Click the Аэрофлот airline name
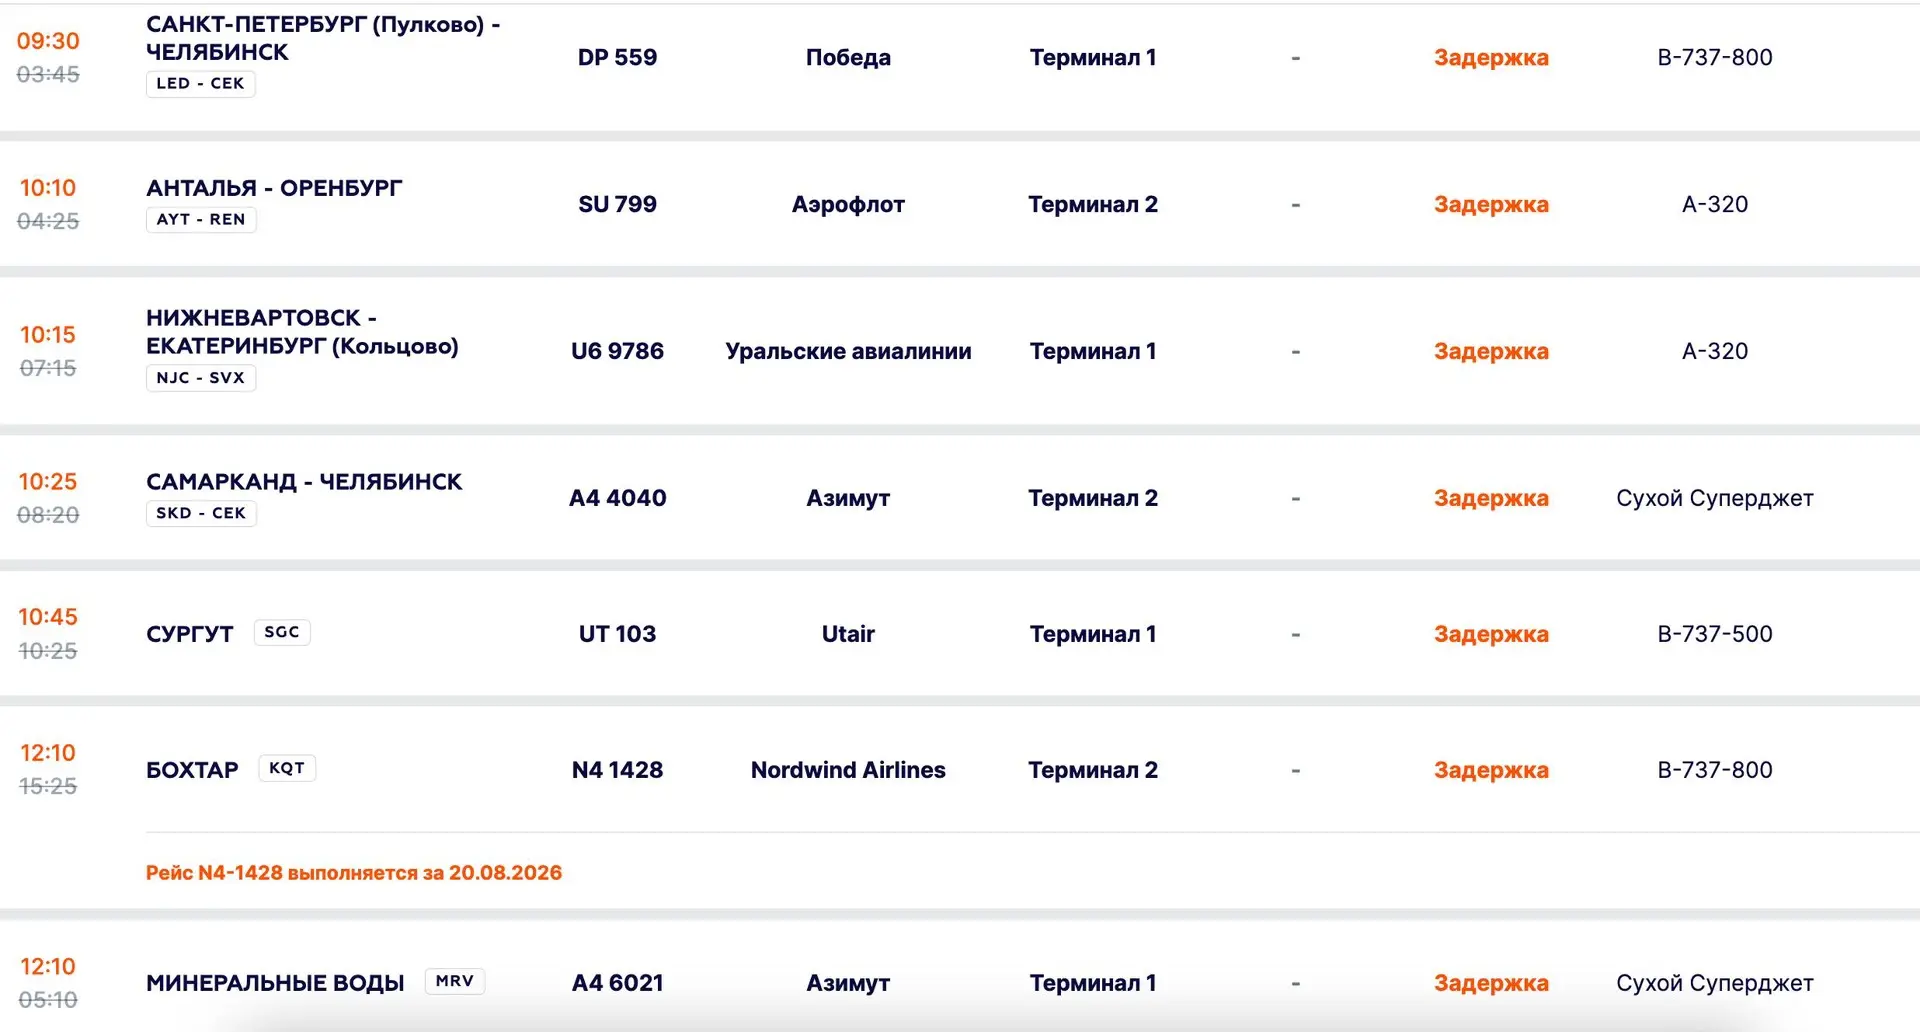Image resolution: width=1920 pixels, height=1032 pixels. pos(848,205)
